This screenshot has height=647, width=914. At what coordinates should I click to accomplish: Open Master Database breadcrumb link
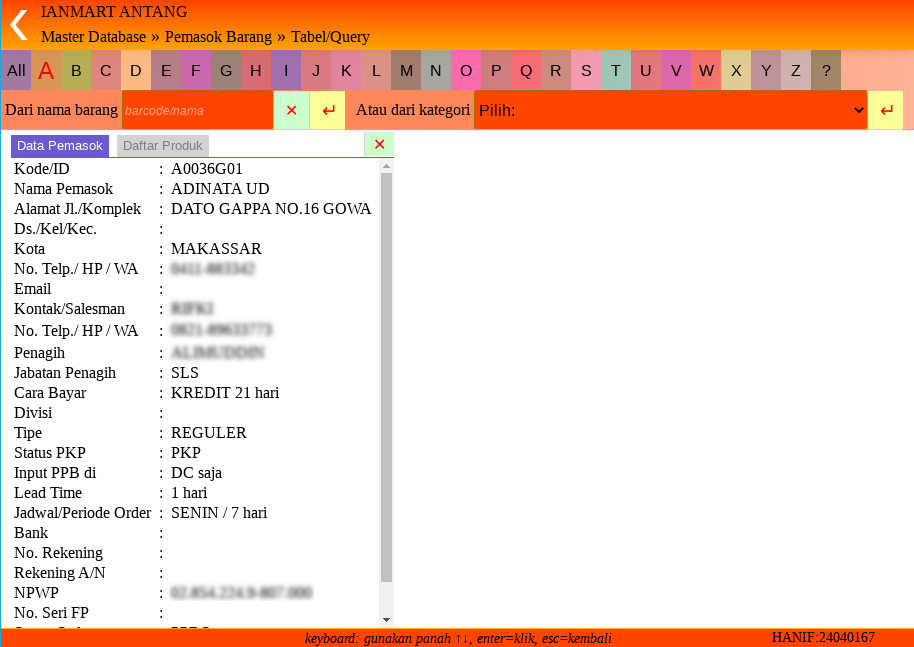(93, 37)
